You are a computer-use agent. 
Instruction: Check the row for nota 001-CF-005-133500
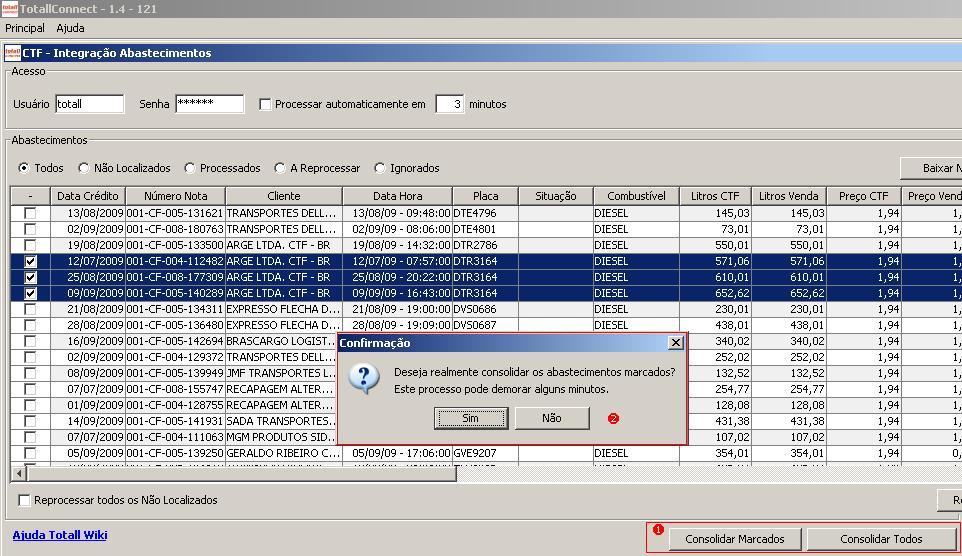[x=30, y=245]
